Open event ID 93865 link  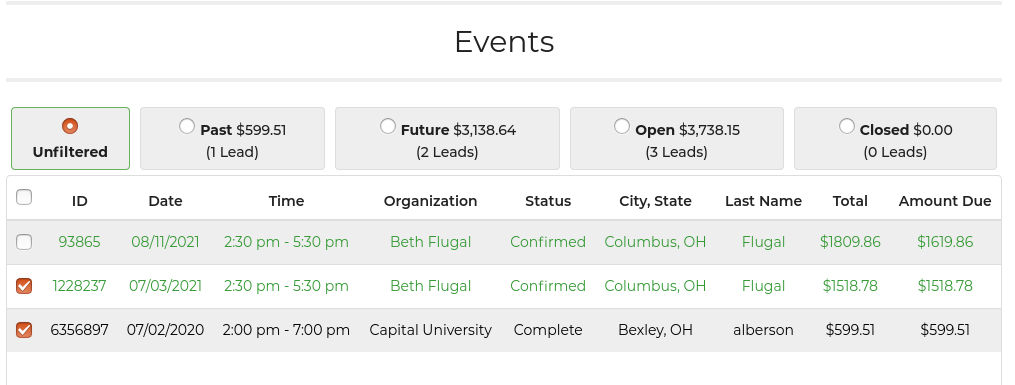coord(80,242)
